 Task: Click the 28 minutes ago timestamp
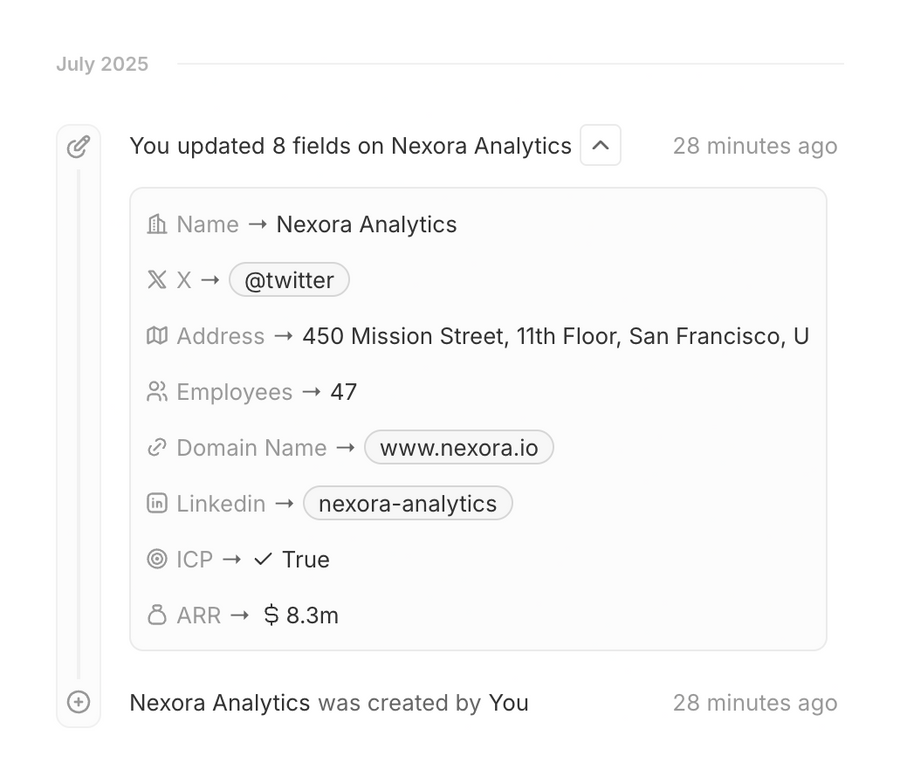click(756, 146)
